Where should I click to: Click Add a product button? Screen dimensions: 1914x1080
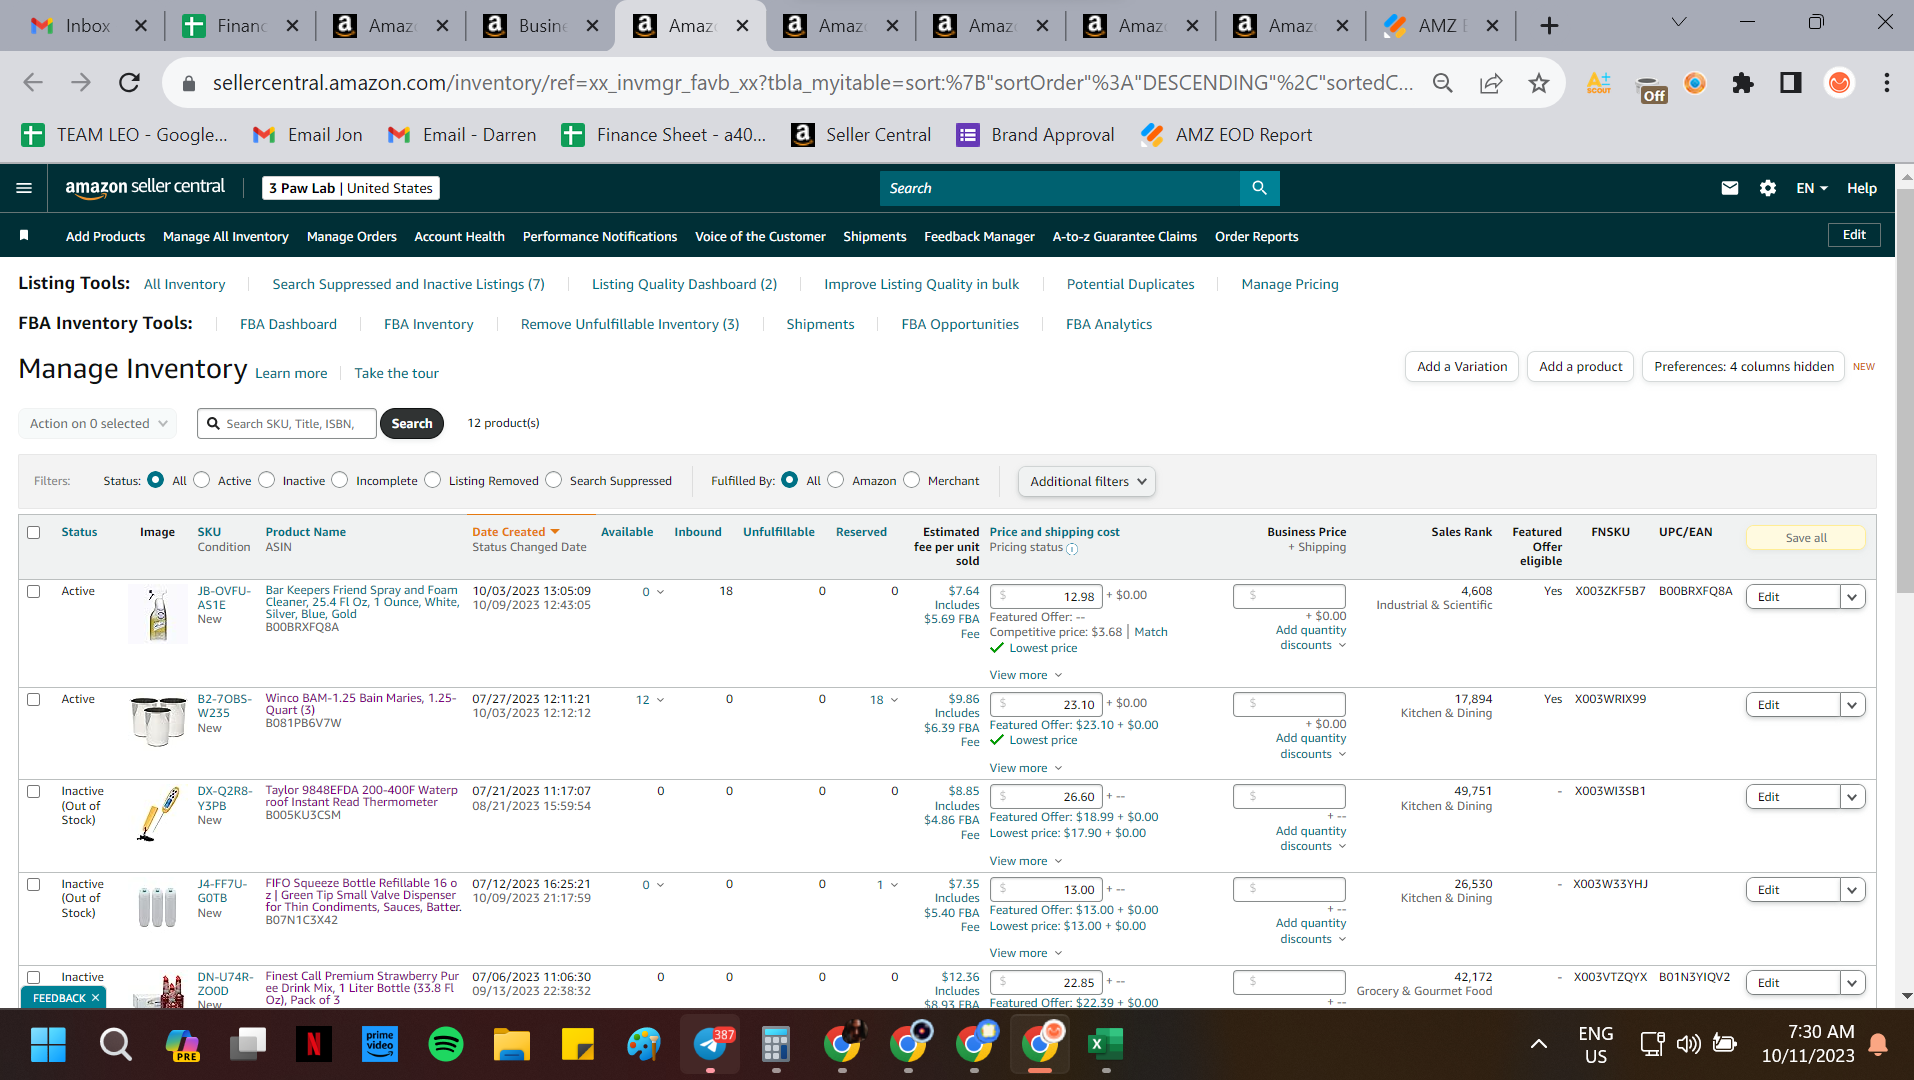point(1581,367)
